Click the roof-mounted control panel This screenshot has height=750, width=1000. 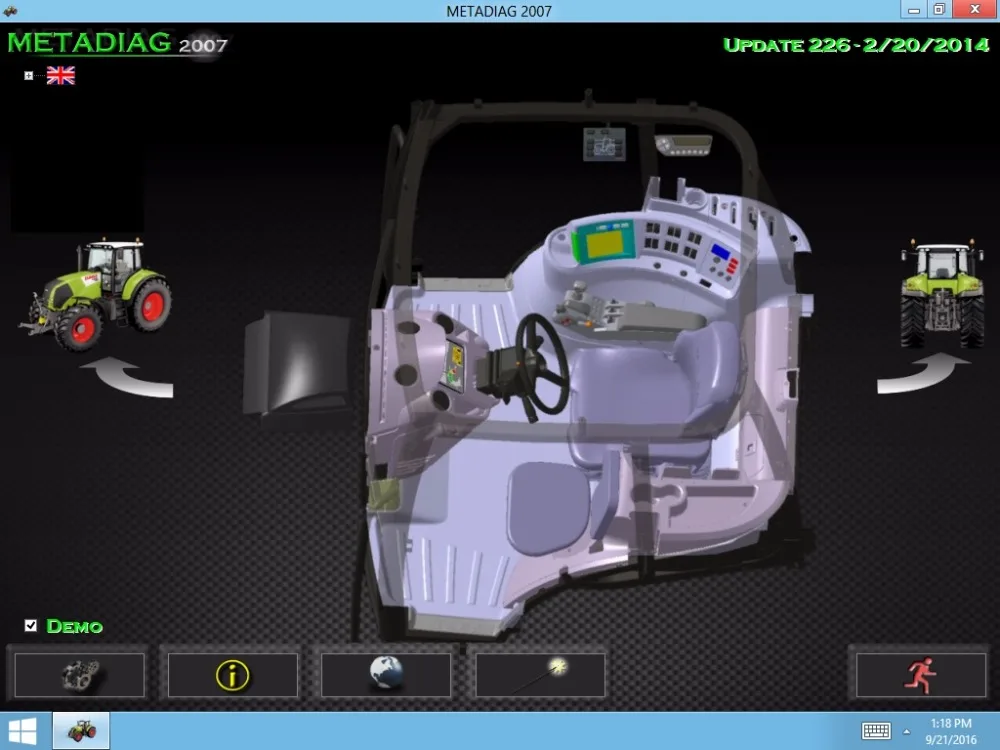pos(604,144)
